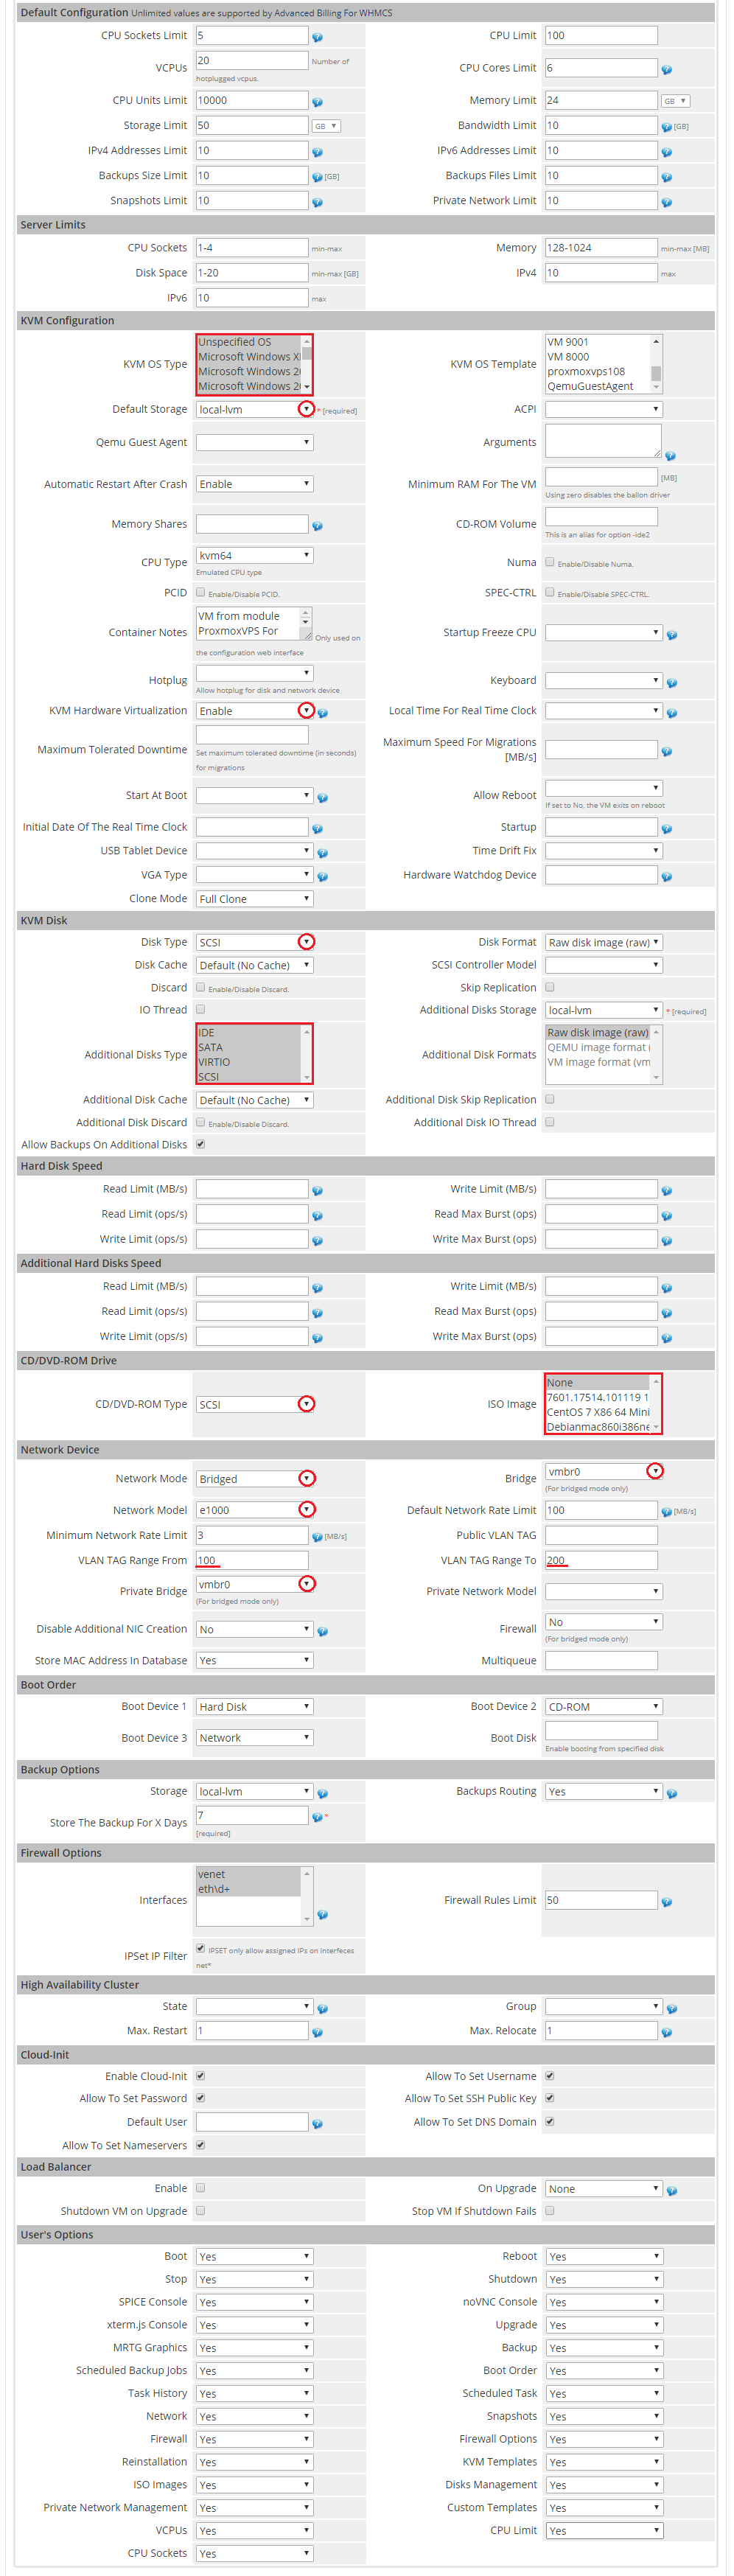Viewport: 734px width, 2576px height.
Task: Click help icon beside Default Network Rate Limit
Action: tap(666, 1512)
